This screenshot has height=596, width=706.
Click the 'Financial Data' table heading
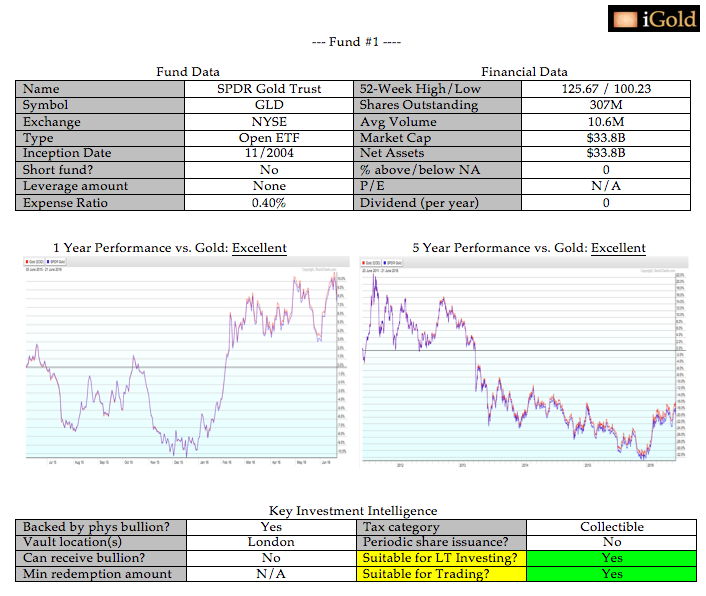(x=524, y=72)
